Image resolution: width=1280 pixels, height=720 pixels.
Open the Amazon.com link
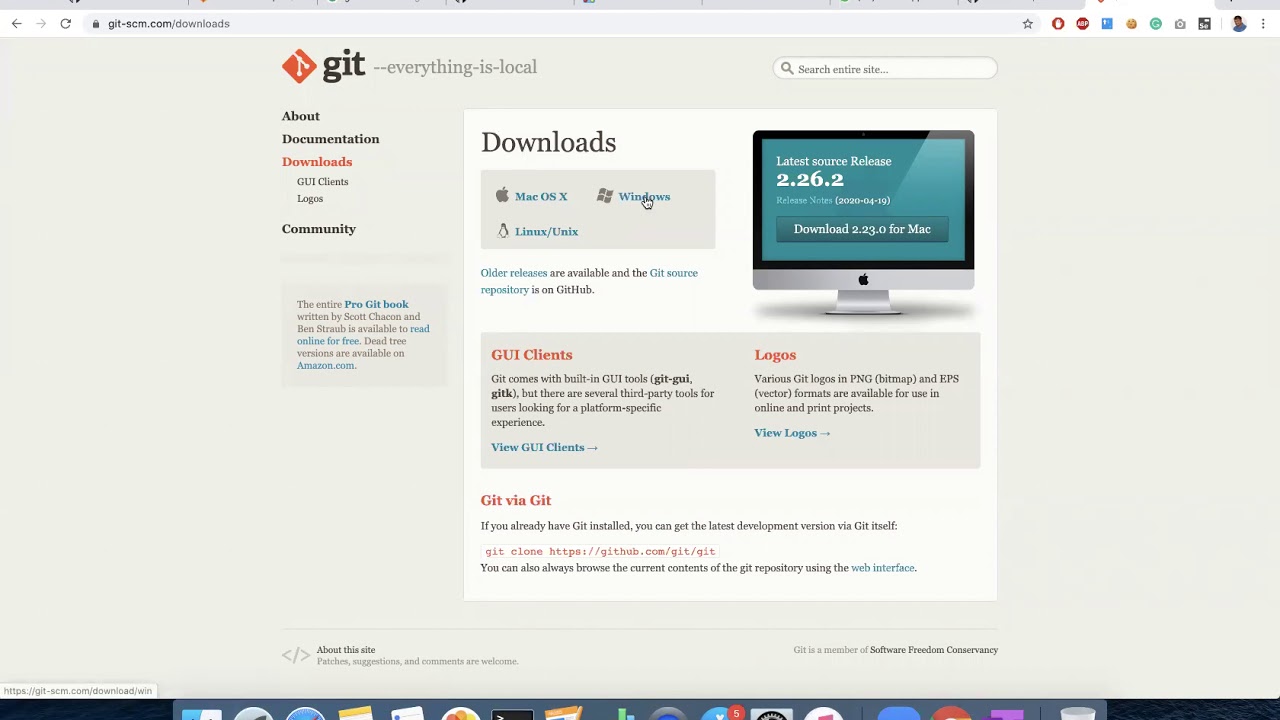tap(326, 366)
